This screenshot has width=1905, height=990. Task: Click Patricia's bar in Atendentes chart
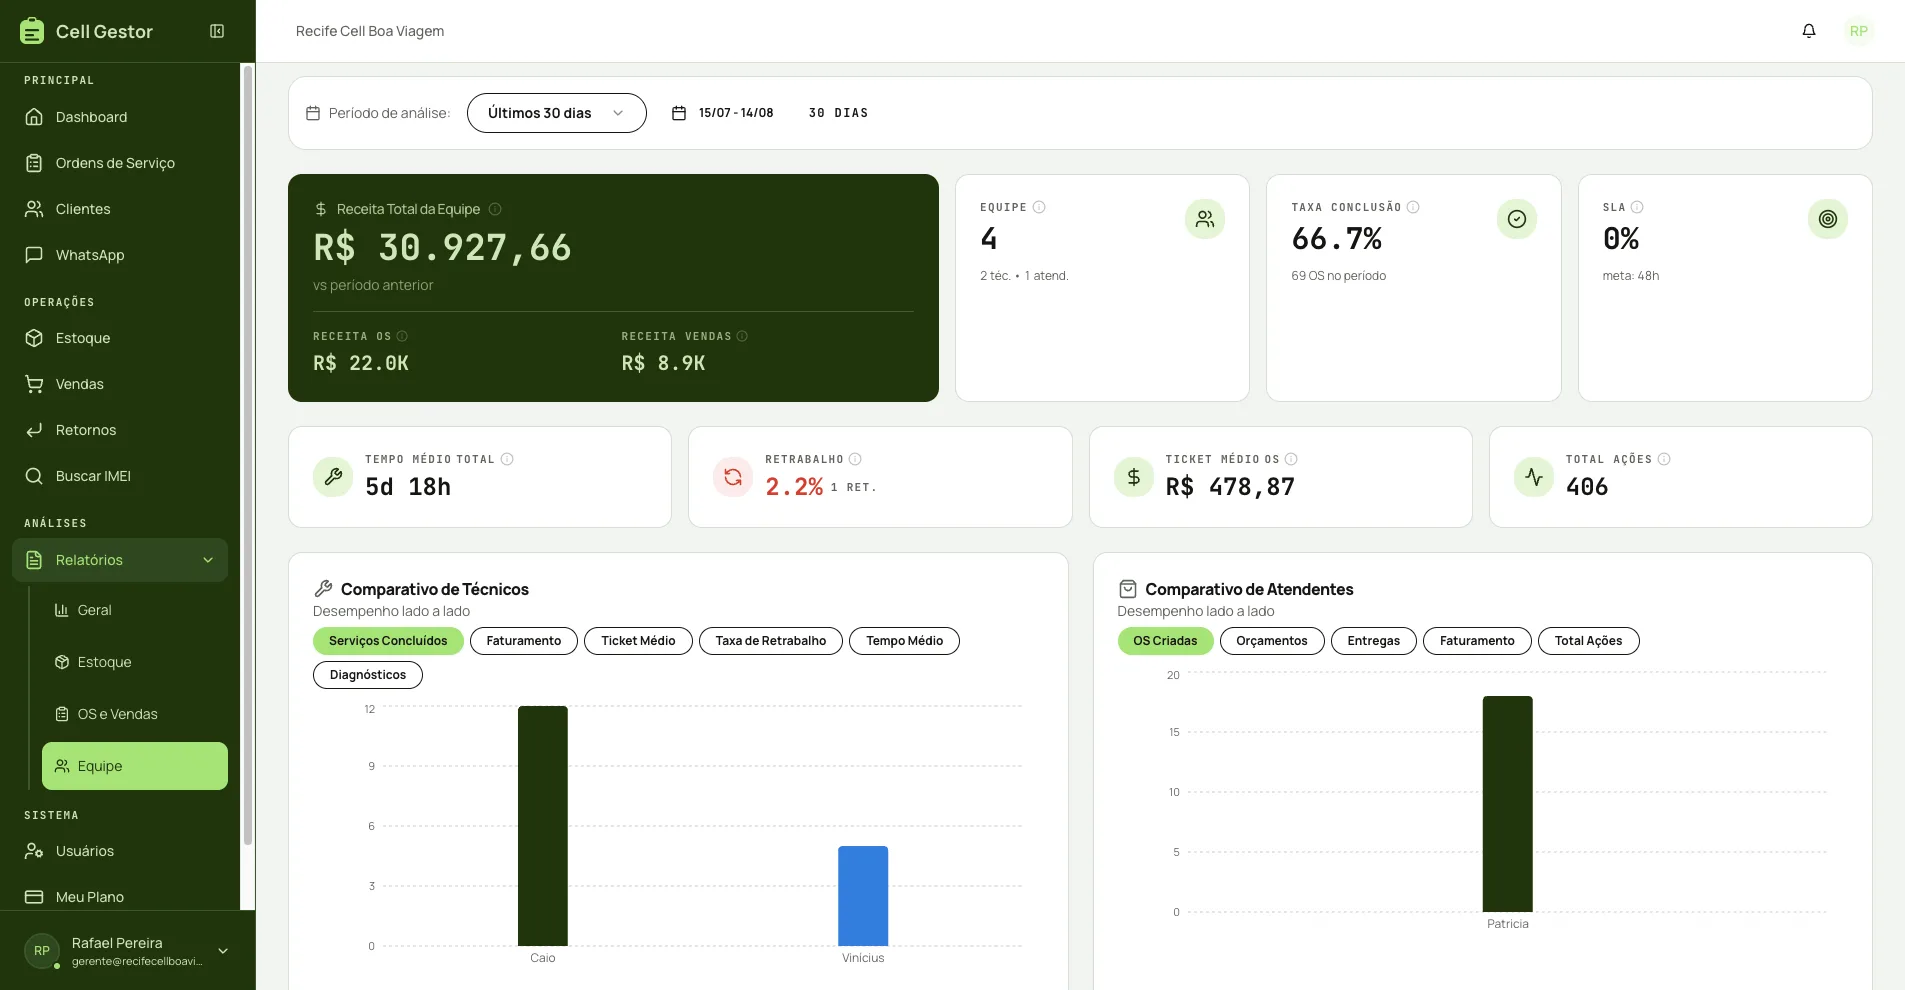[1508, 804]
